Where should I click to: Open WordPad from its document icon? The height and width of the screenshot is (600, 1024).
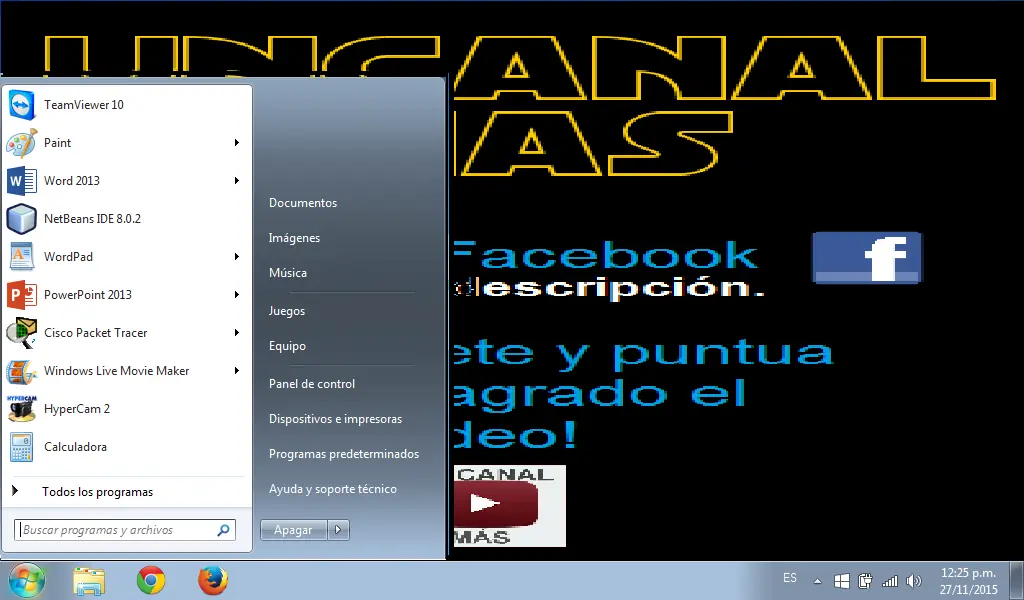(x=22, y=257)
